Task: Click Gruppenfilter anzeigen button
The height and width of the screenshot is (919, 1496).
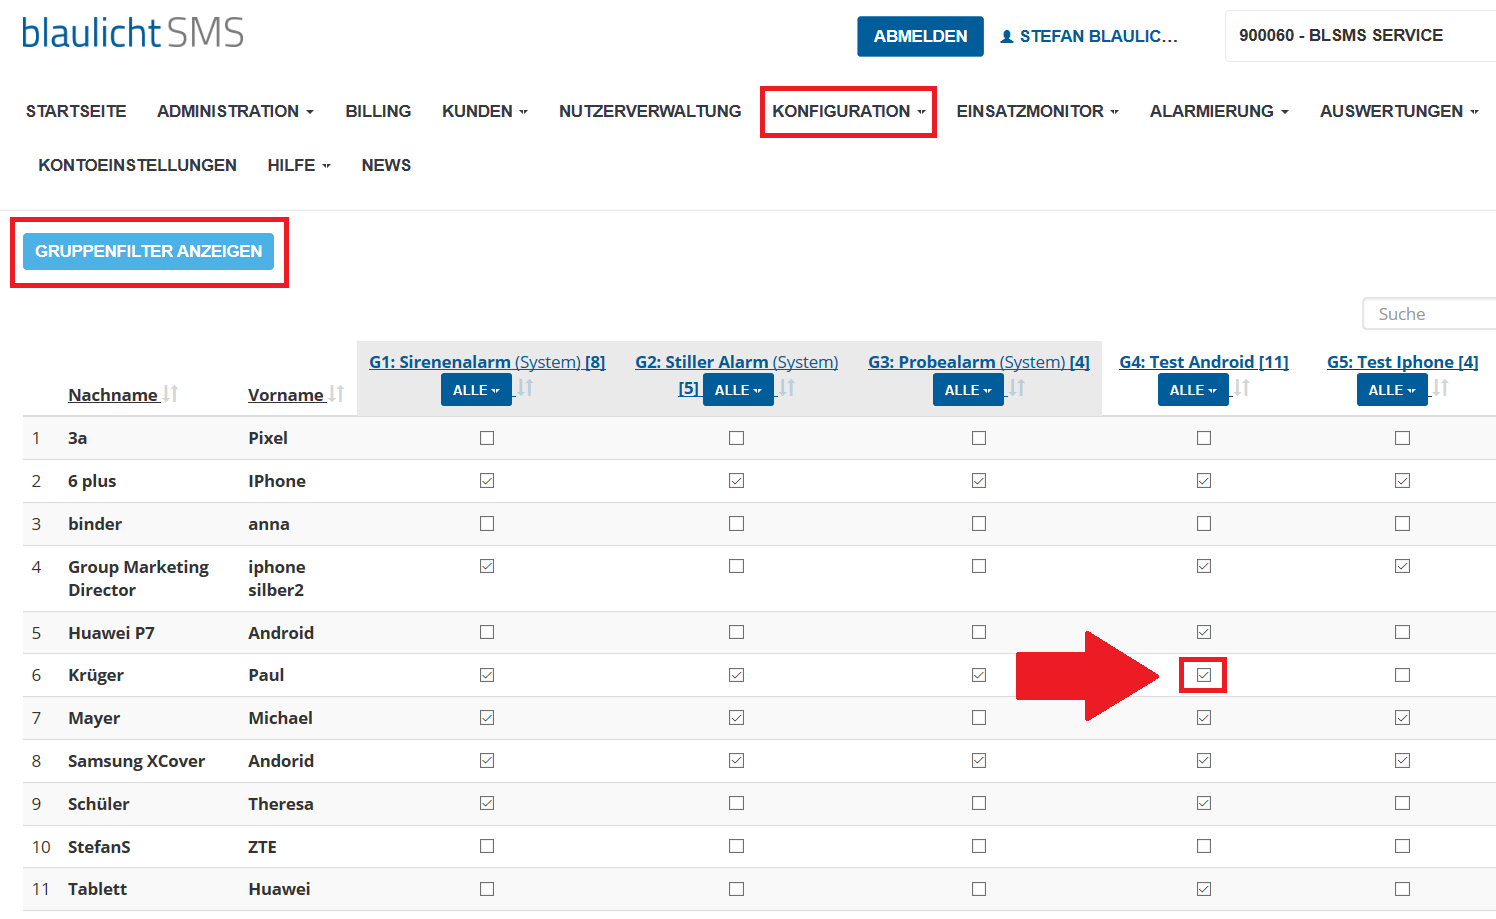Action: point(148,251)
